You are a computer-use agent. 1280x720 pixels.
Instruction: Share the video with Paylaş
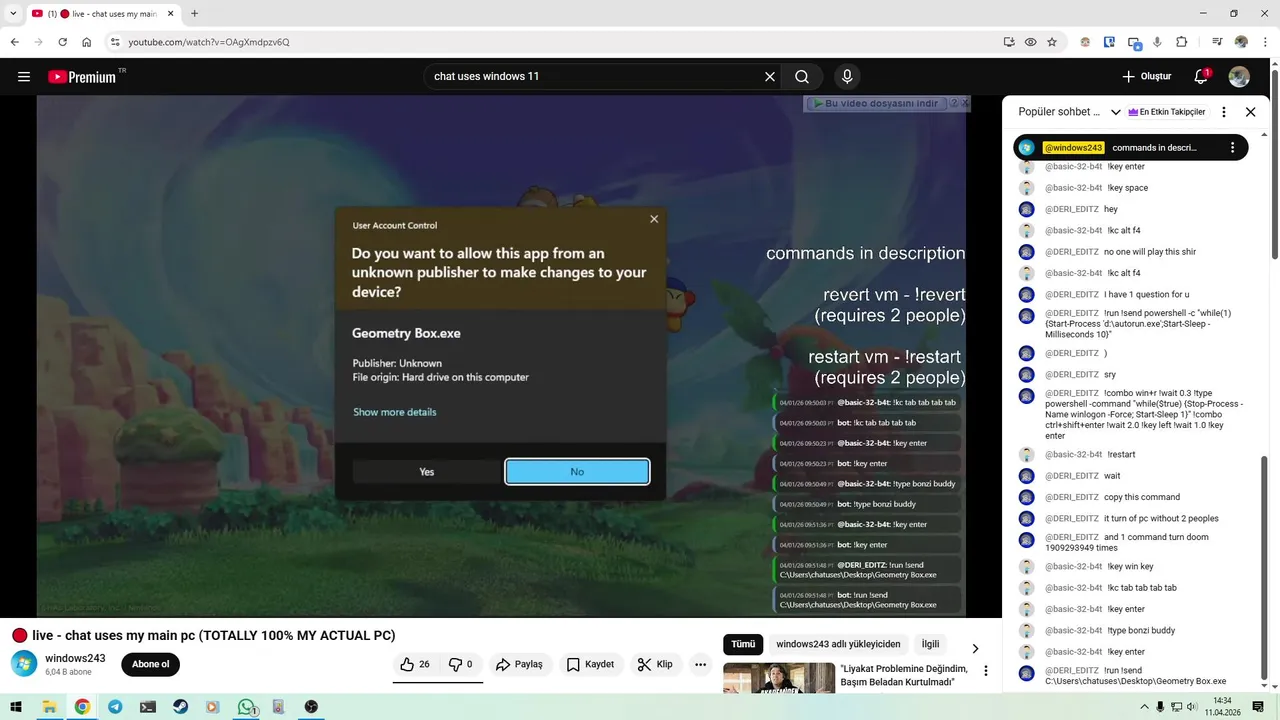click(x=519, y=664)
